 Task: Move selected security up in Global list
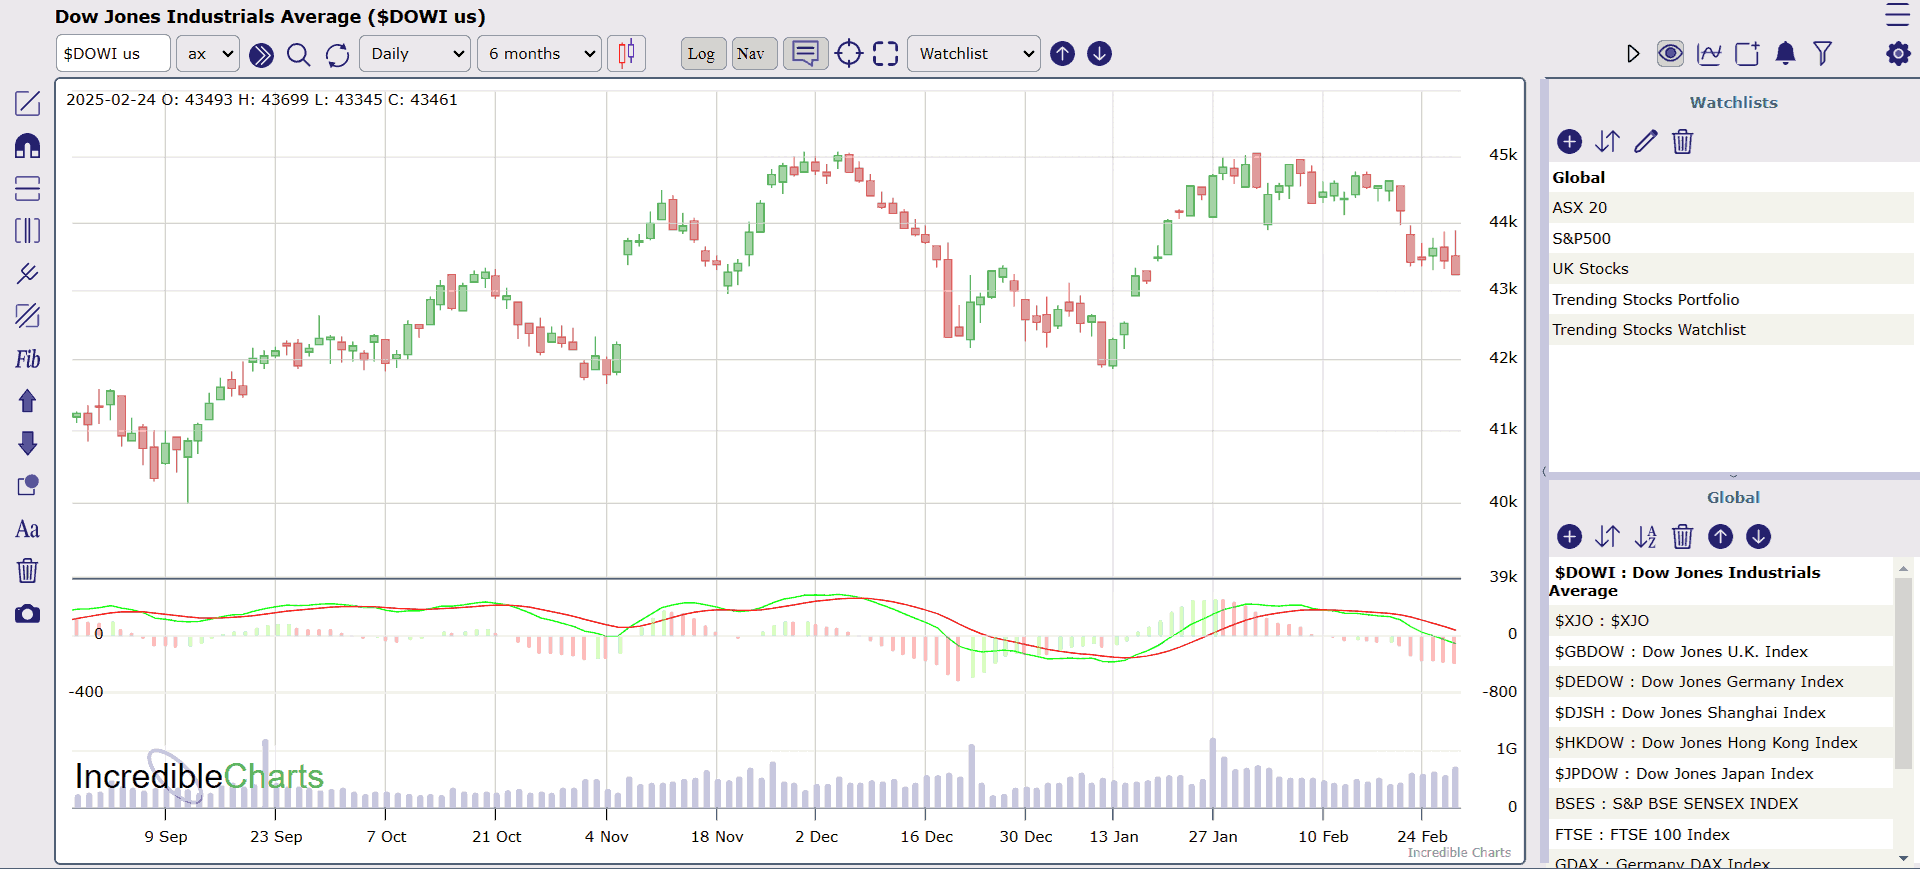tap(1720, 537)
